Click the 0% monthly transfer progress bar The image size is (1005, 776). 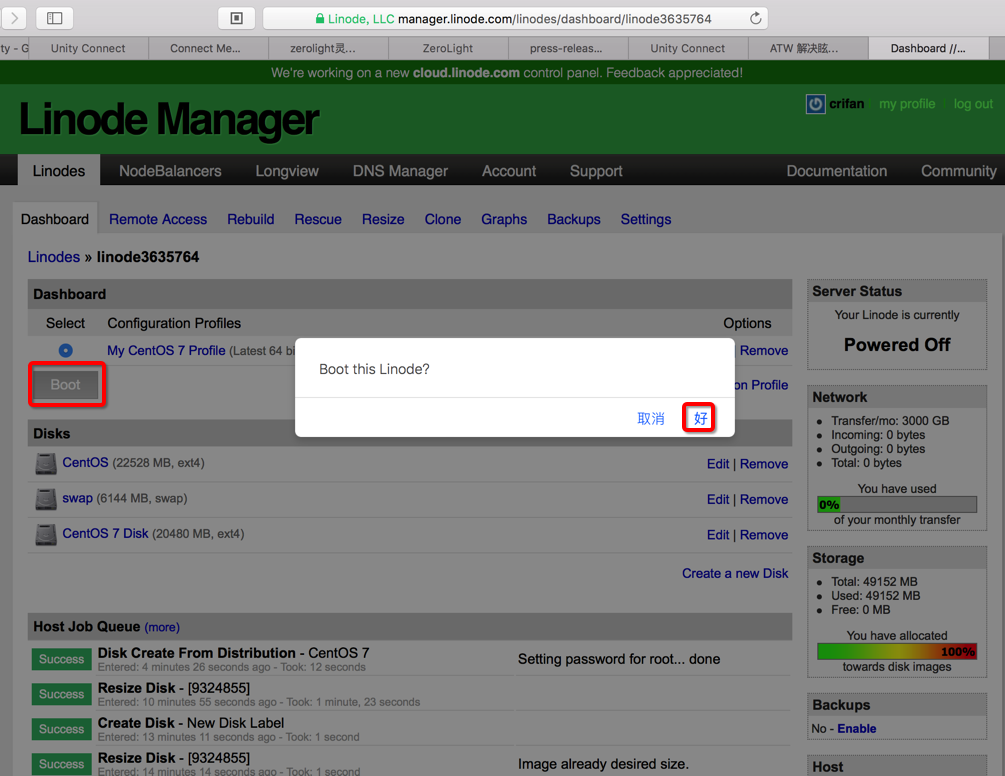(x=897, y=504)
